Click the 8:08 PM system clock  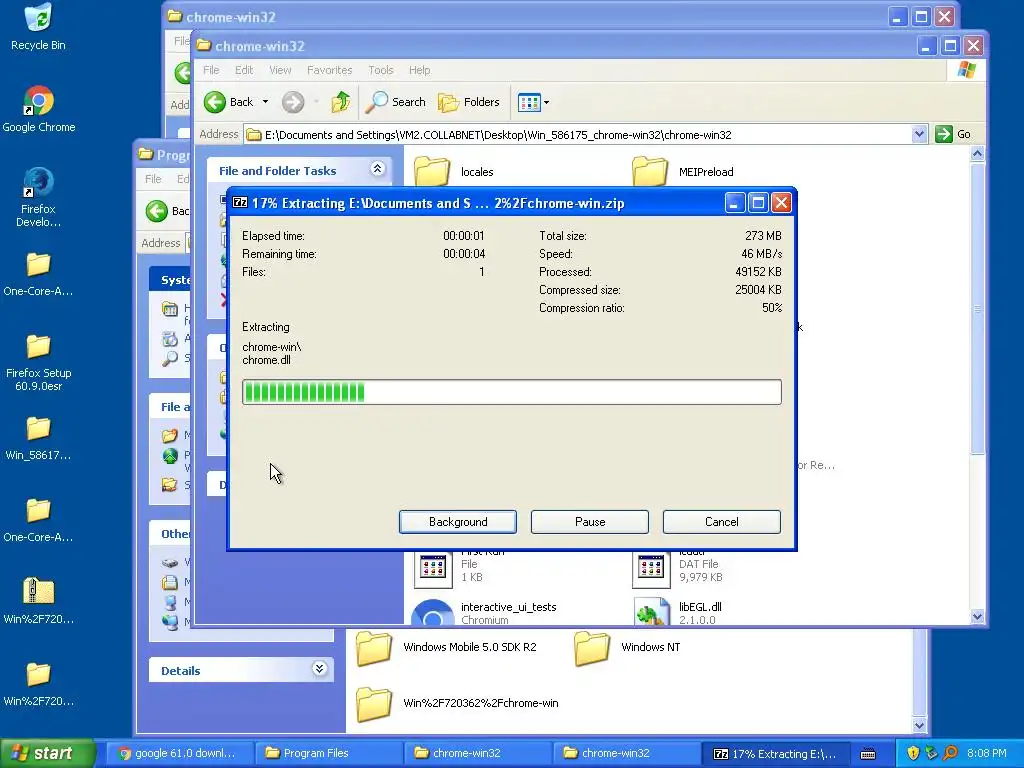pyautogui.click(x=986, y=753)
